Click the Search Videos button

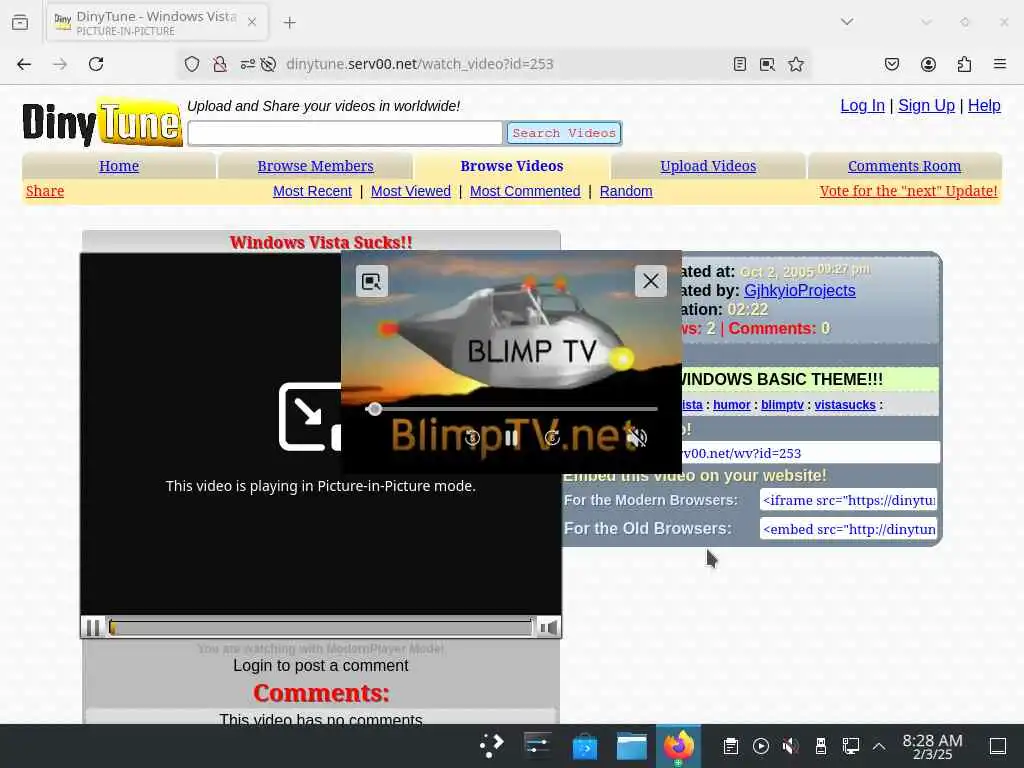564,133
